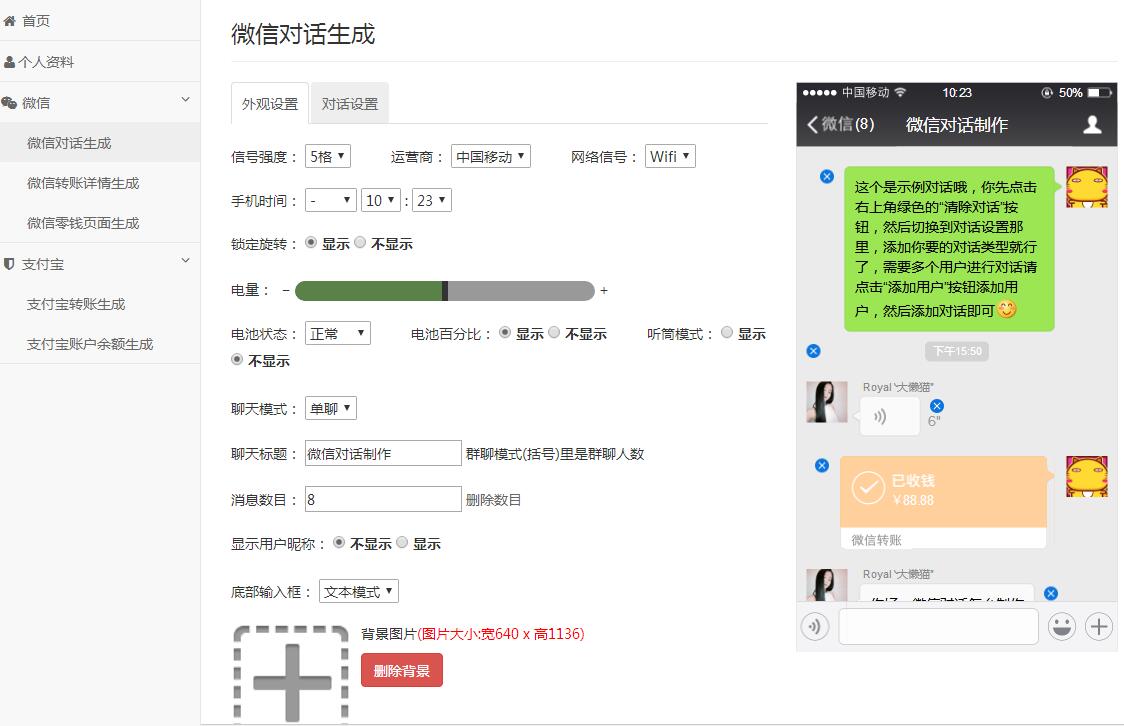Open the minute dropdown showing 23
The width and height of the screenshot is (1124, 726).
click(432, 200)
